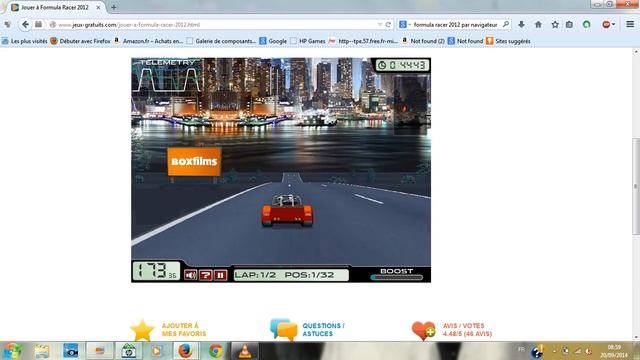Image resolution: width=640 pixels, height=360 pixels.
Task: Click the Telemetry graph panel
Action: click(x=169, y=76)
